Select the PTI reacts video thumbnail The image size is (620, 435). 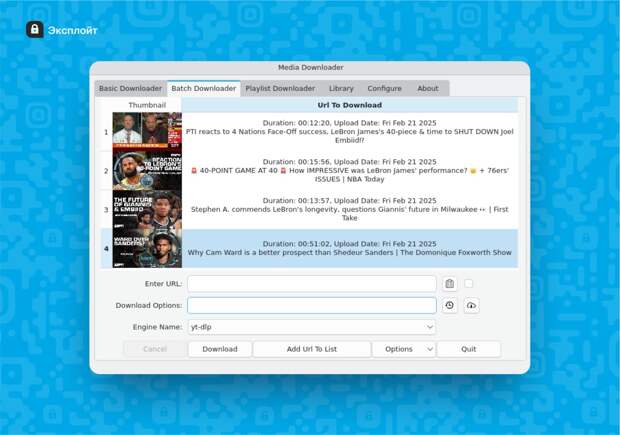pos(147,131)
